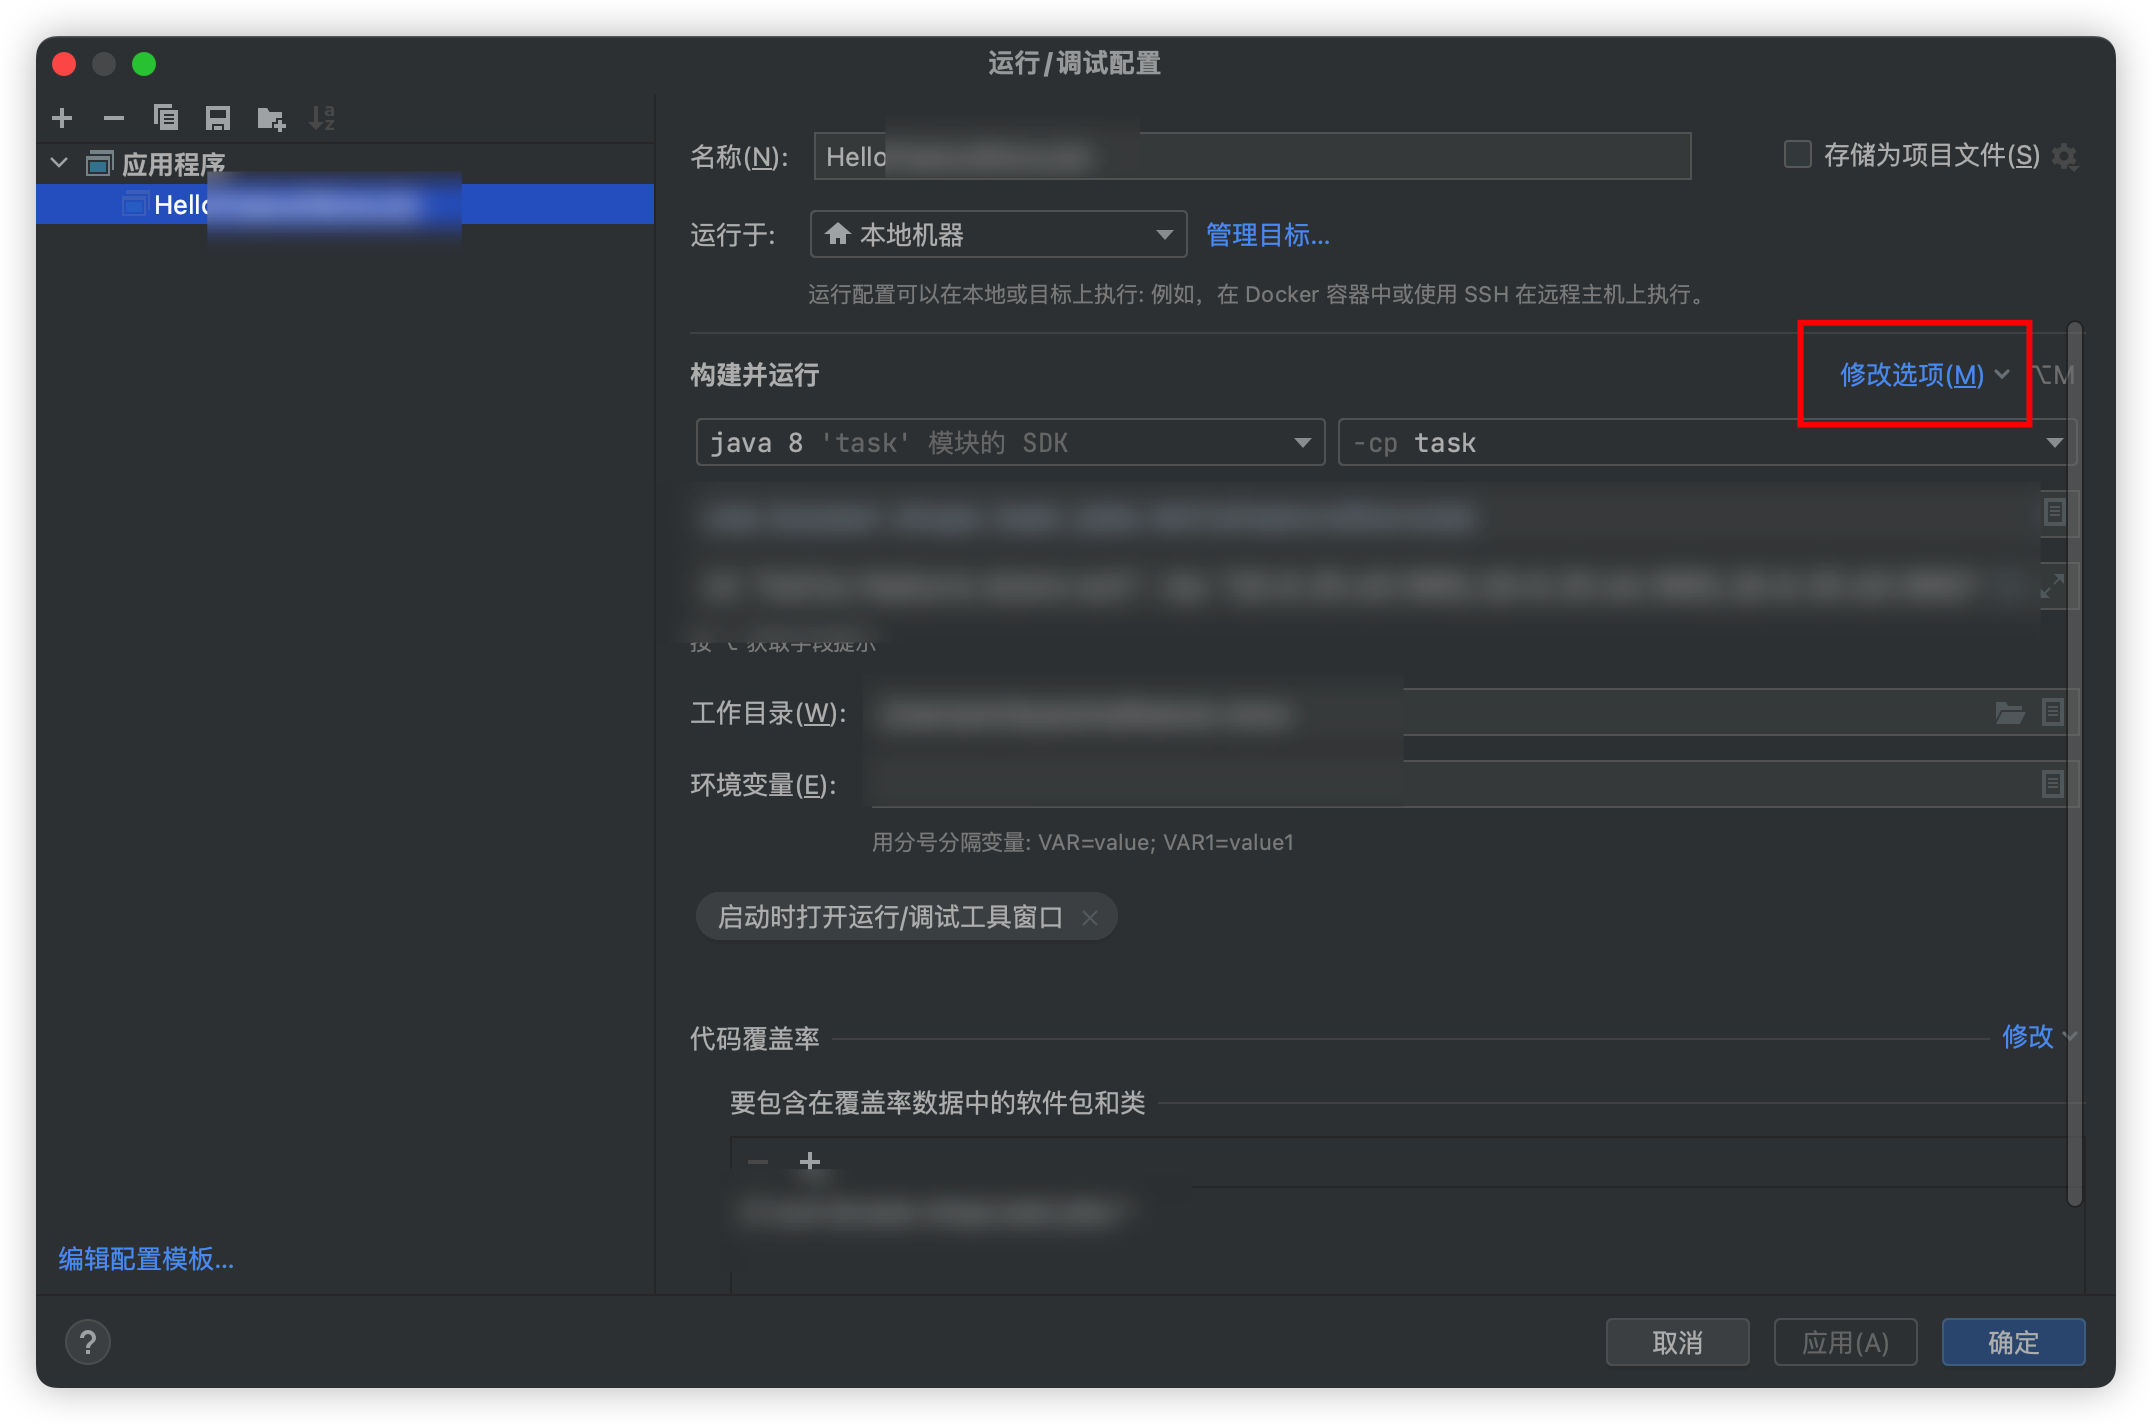Screen dimensions: 2152x1424
Task: Copy the selected configuration
Action: coord(166,118)
